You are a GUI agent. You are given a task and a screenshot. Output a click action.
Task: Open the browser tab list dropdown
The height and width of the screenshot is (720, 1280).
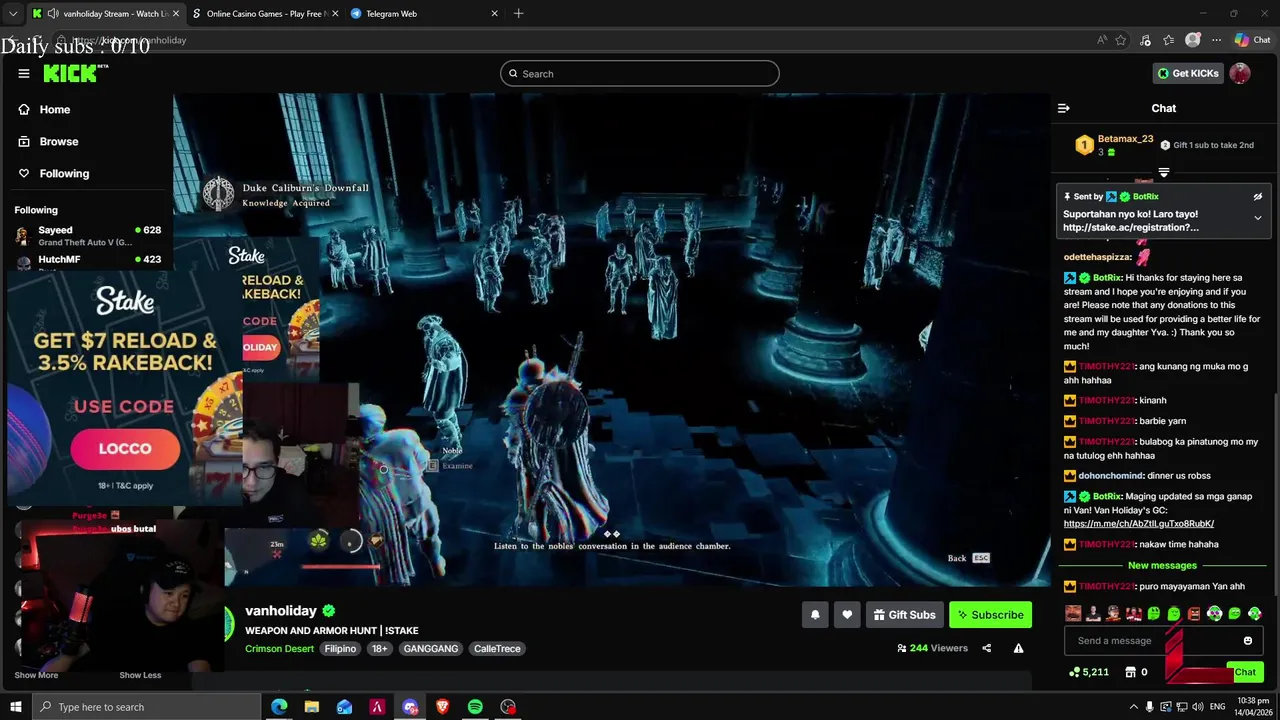pyautogui.click(x=13, y=14)
